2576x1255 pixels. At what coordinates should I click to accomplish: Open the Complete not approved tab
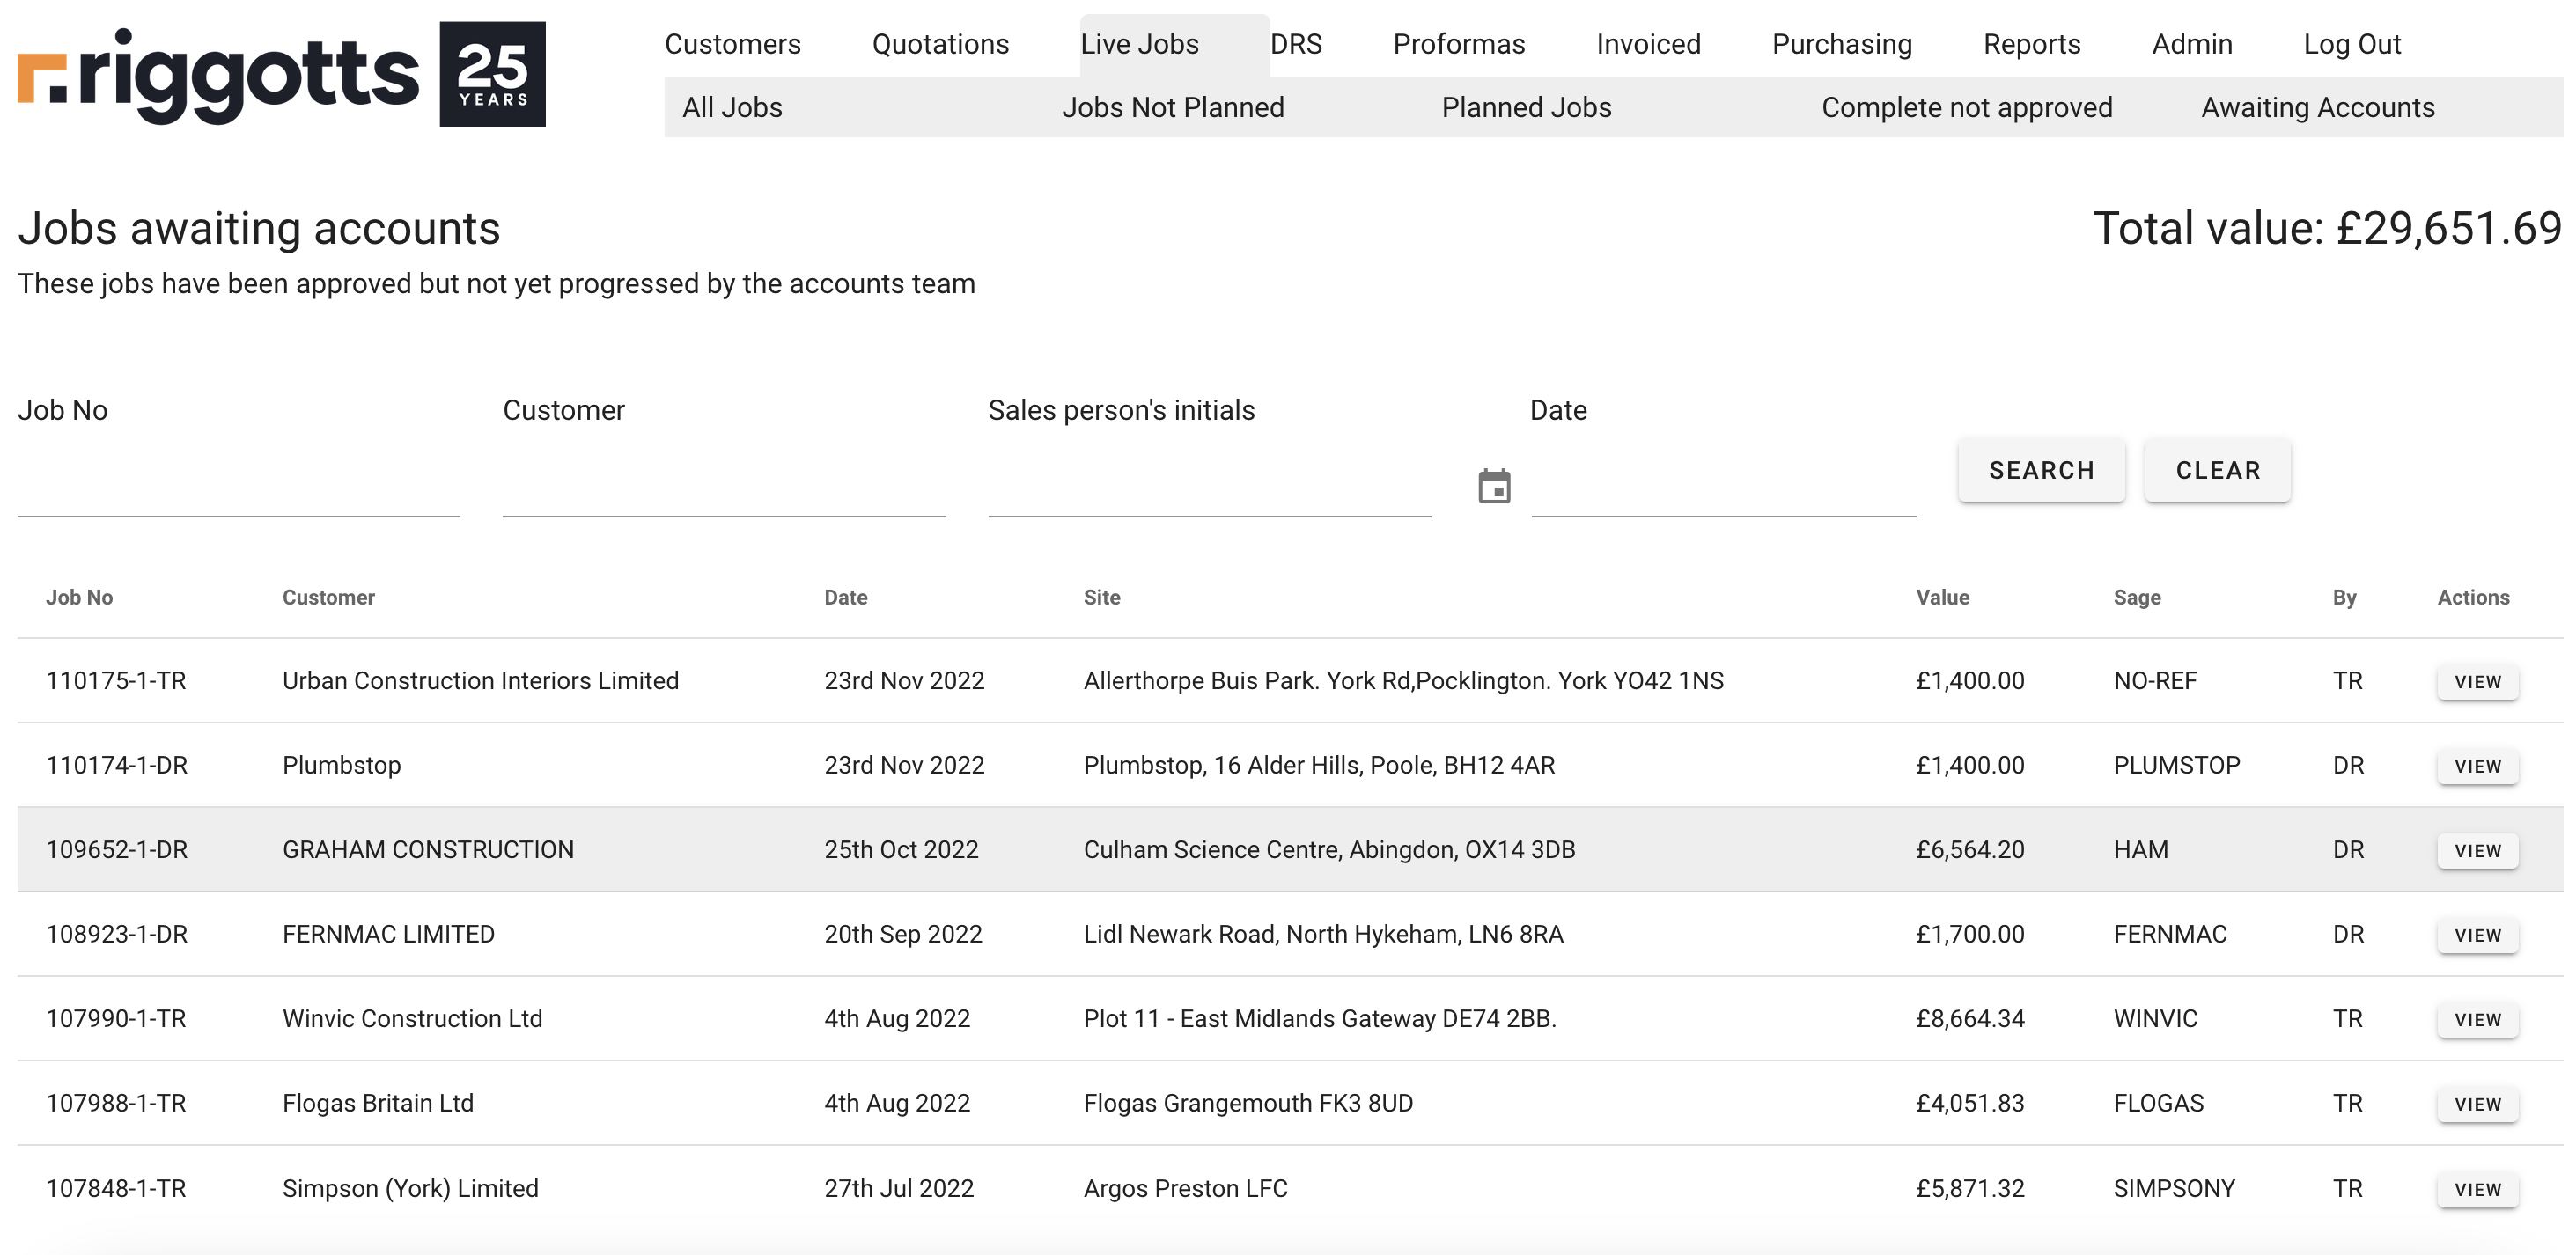tap(1966, 107)
